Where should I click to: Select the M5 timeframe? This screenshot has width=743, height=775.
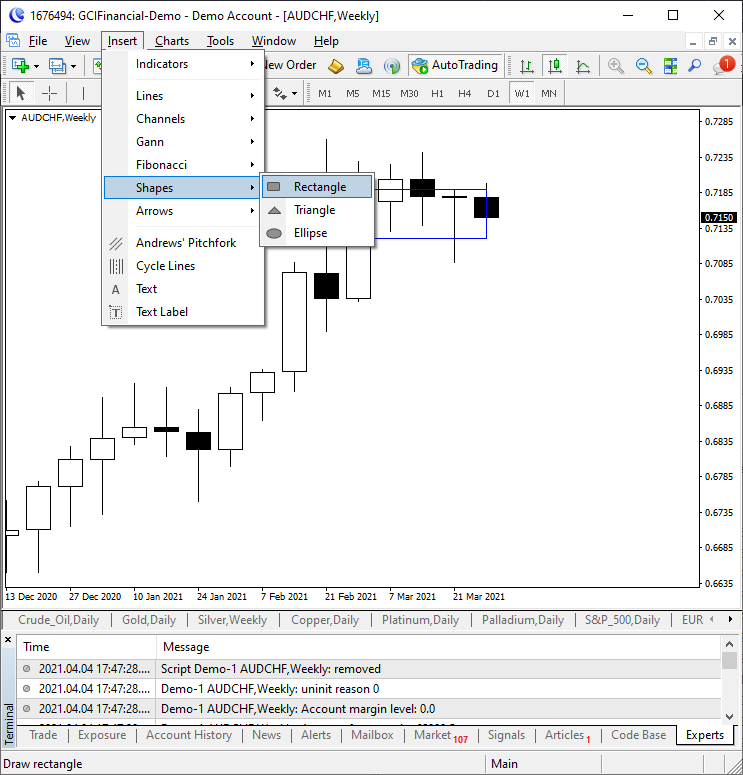[x=352, y=93]
